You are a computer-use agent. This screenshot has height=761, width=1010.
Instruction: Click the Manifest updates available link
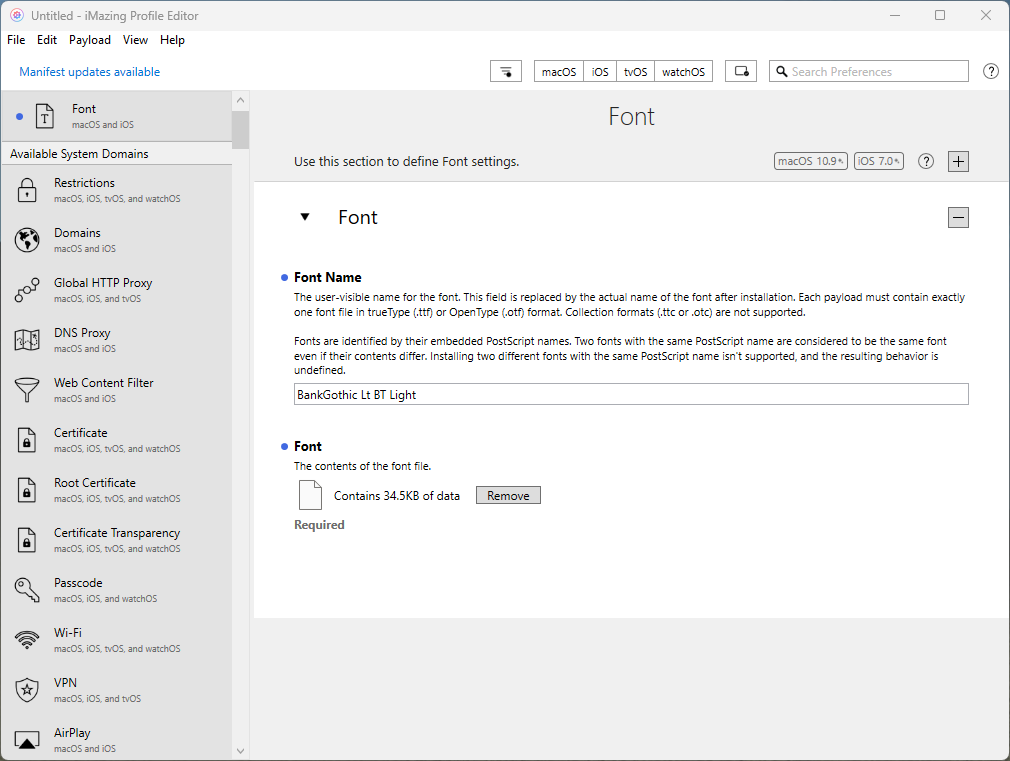88,71
